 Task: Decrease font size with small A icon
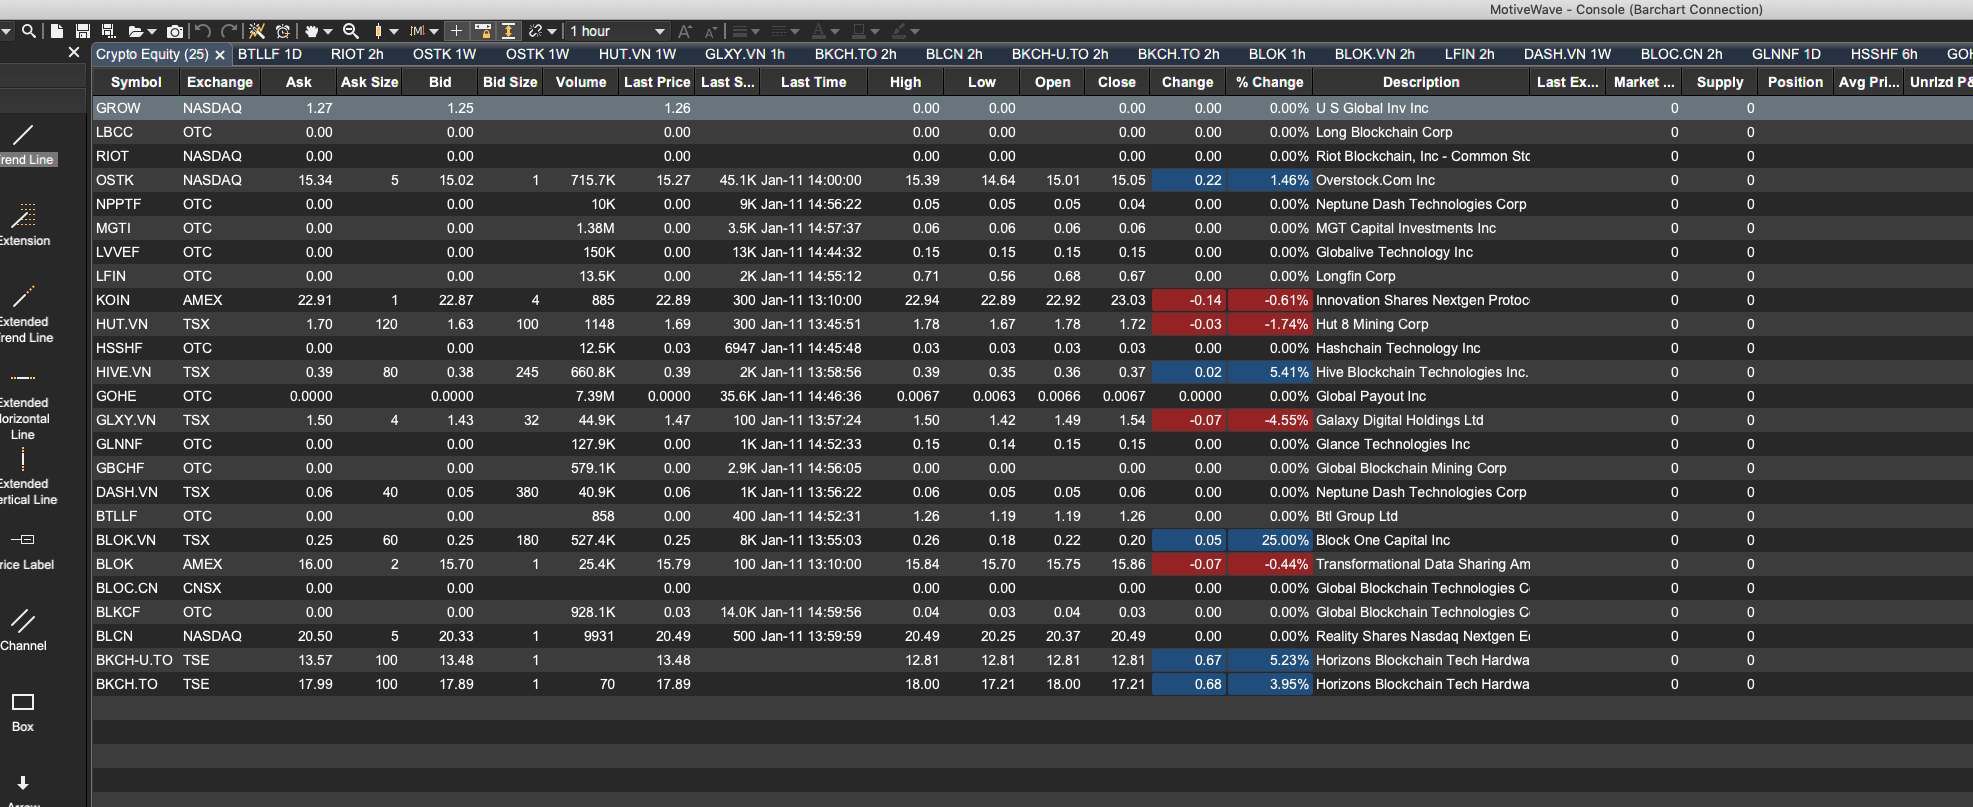711,31
